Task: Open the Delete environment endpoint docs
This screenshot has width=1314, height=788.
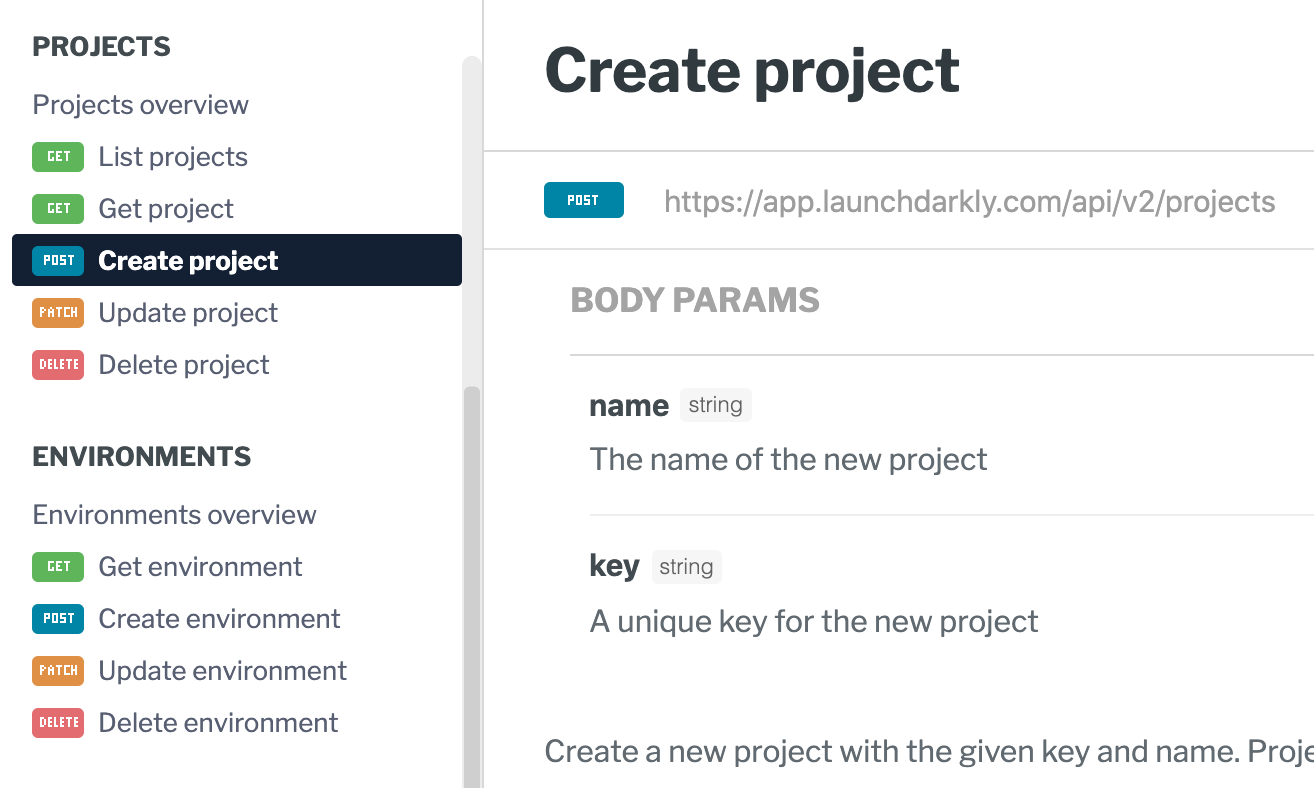Action: (x=218, y=723)
